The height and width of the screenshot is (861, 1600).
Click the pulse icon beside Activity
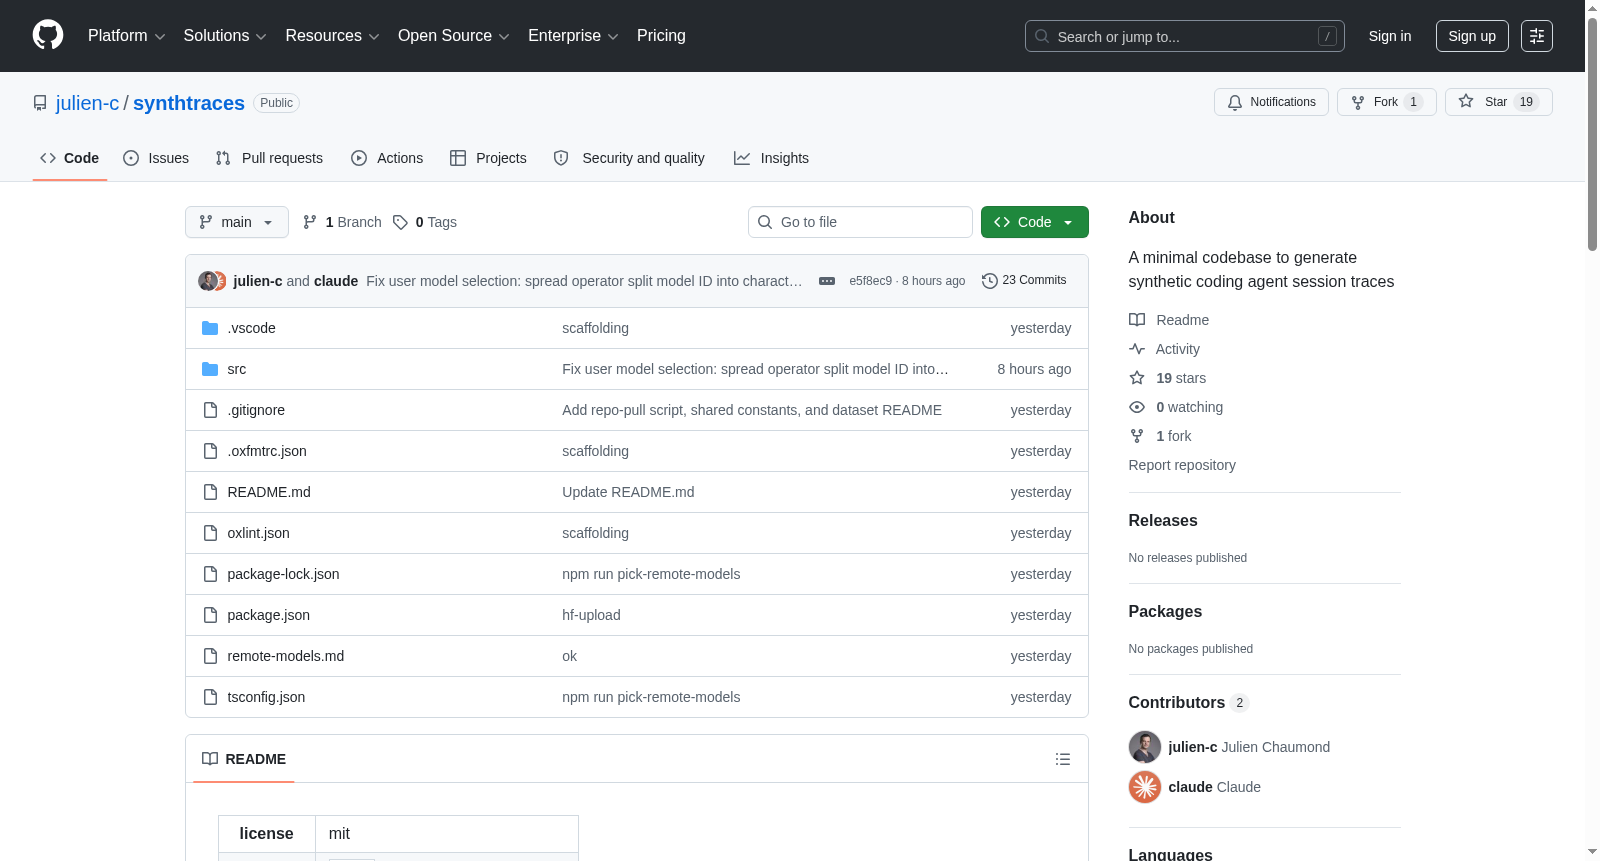point(1137,349)
